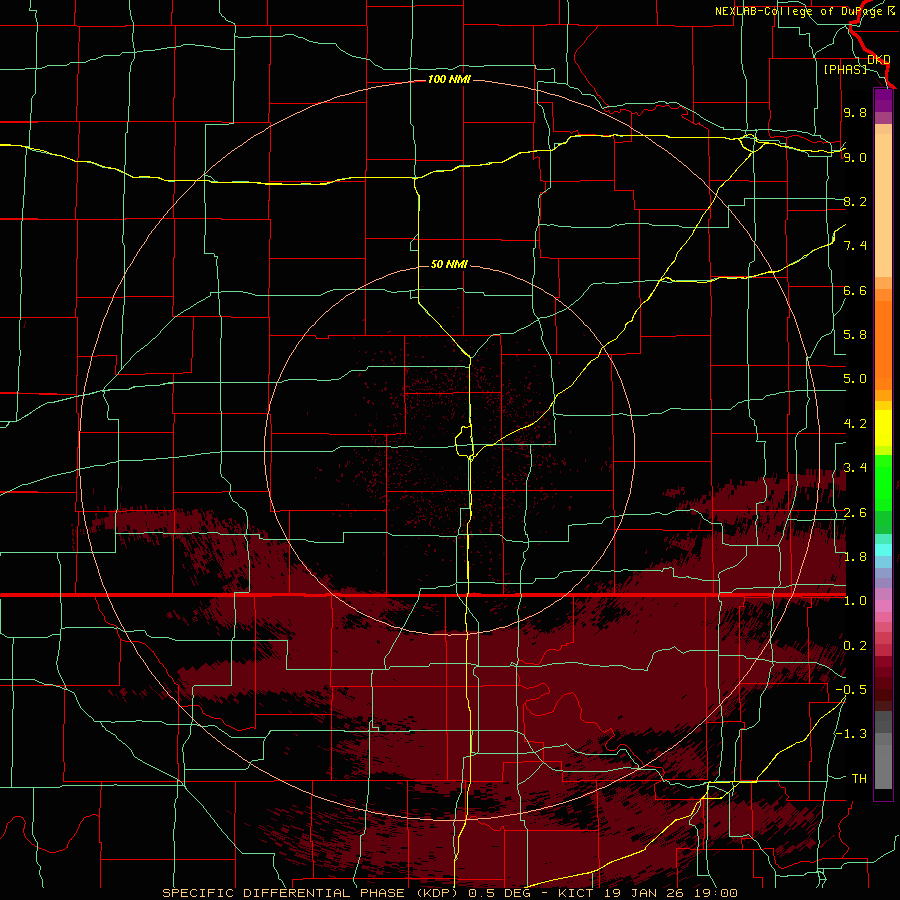Screen dimensions: 900x900
Task: Pick the cyan band of the color scale
Action: [883, 550]
